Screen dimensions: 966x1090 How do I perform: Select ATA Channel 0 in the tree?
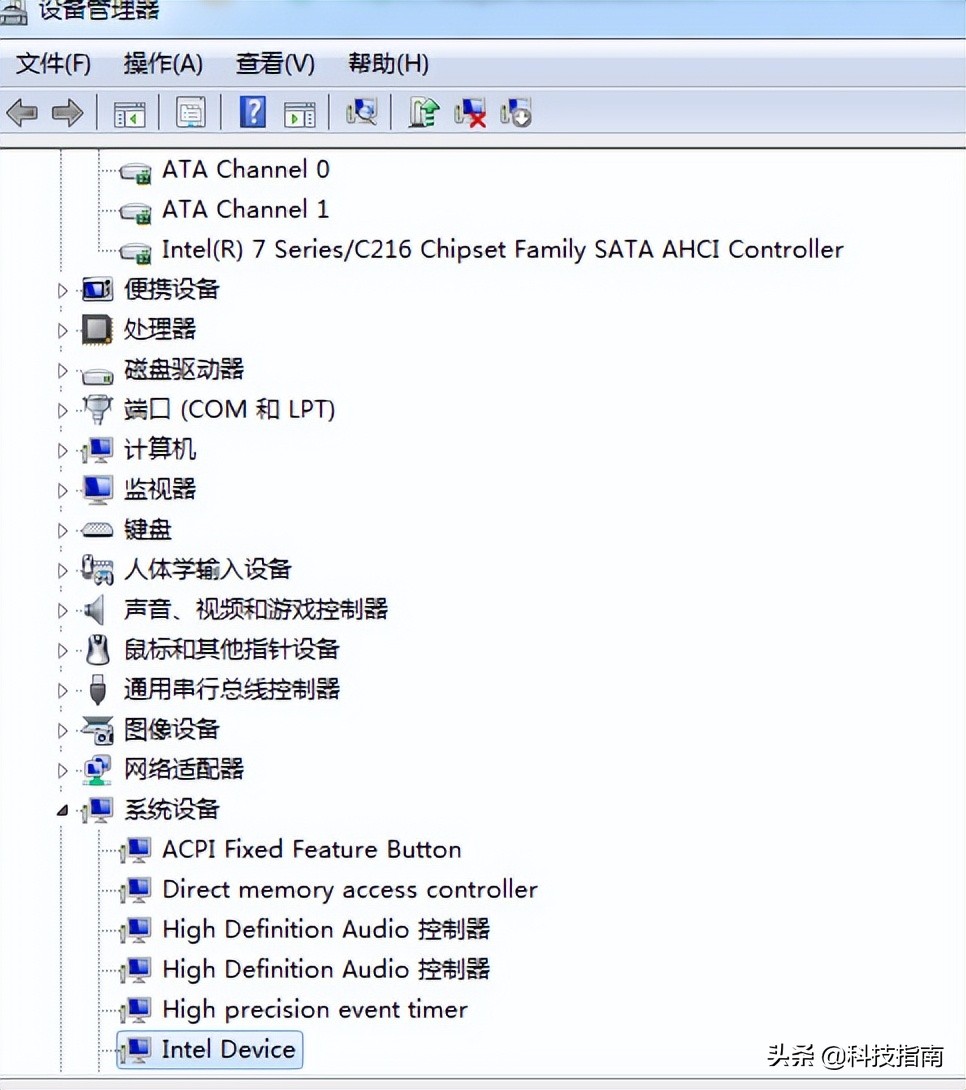click(x=245, y=170)
